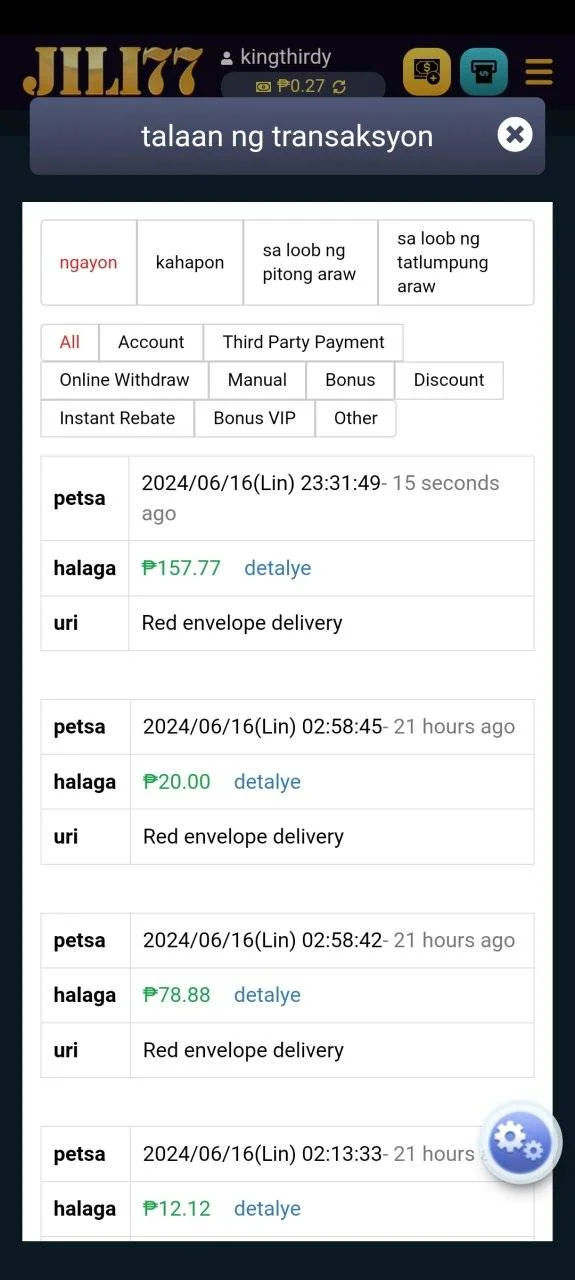The height and width of the screenshot is (1280, 575).
Task: View detalye for the ₱20.00 entry
Action: 267,782
